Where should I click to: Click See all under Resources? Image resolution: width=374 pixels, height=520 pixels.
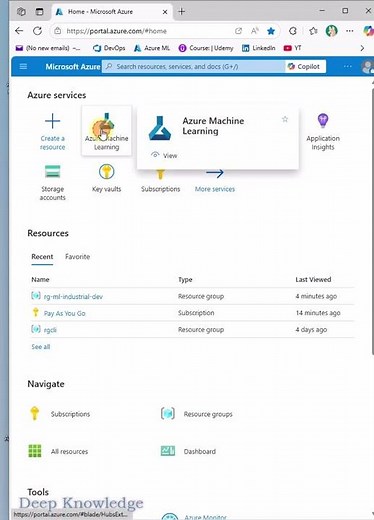coord(41,347)
